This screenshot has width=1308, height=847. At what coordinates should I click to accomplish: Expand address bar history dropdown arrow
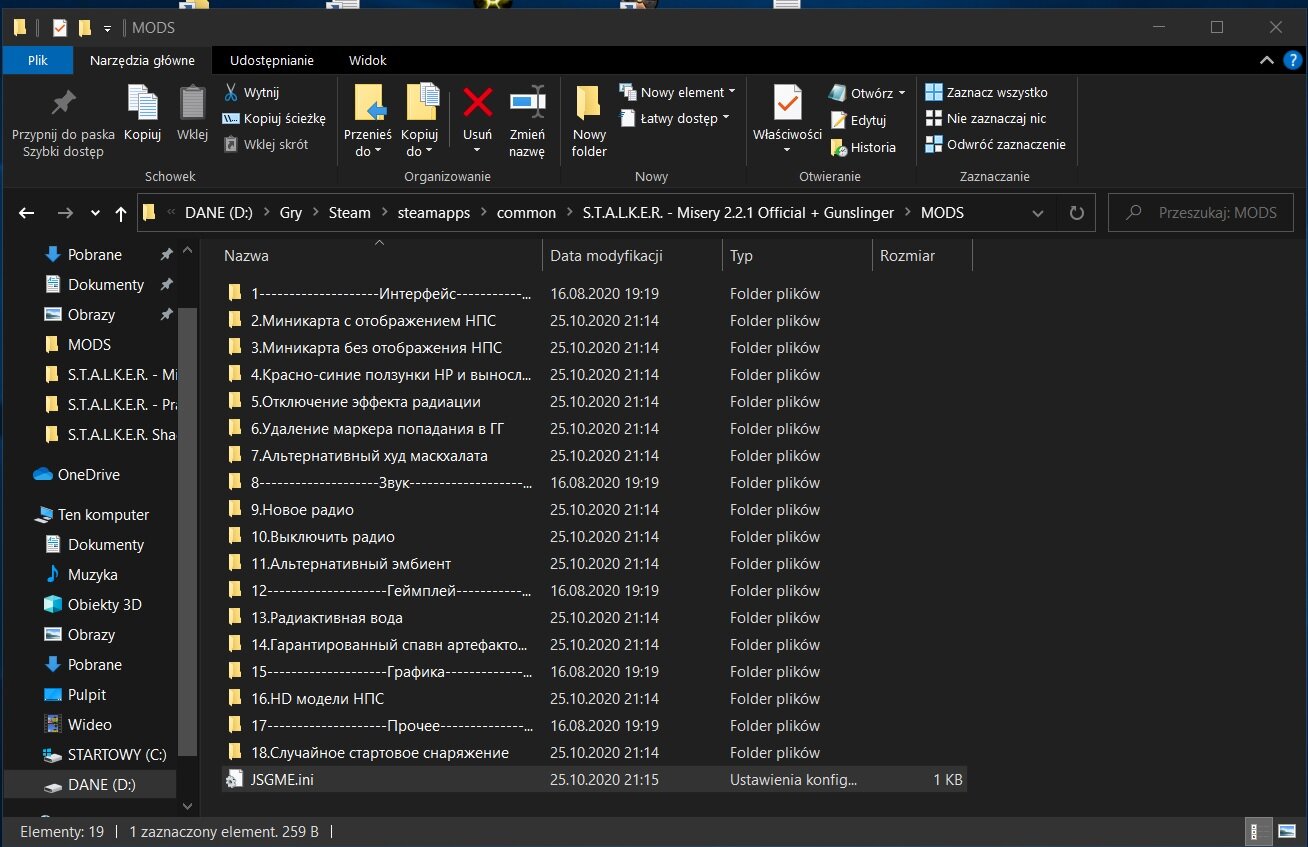(x=1038, y=213)
